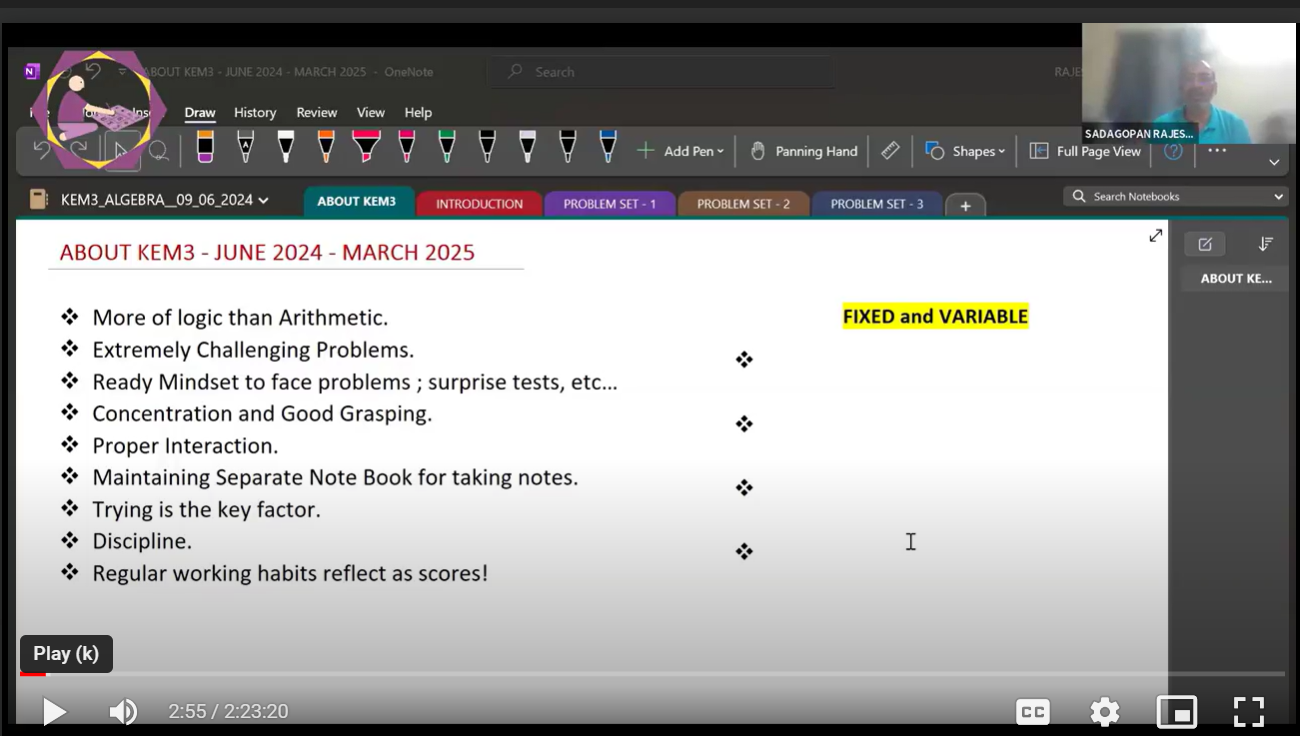Open the Shapes dropdown
Image resolution: width=1300 pixels, height=736 pixels.
(965, 151)
